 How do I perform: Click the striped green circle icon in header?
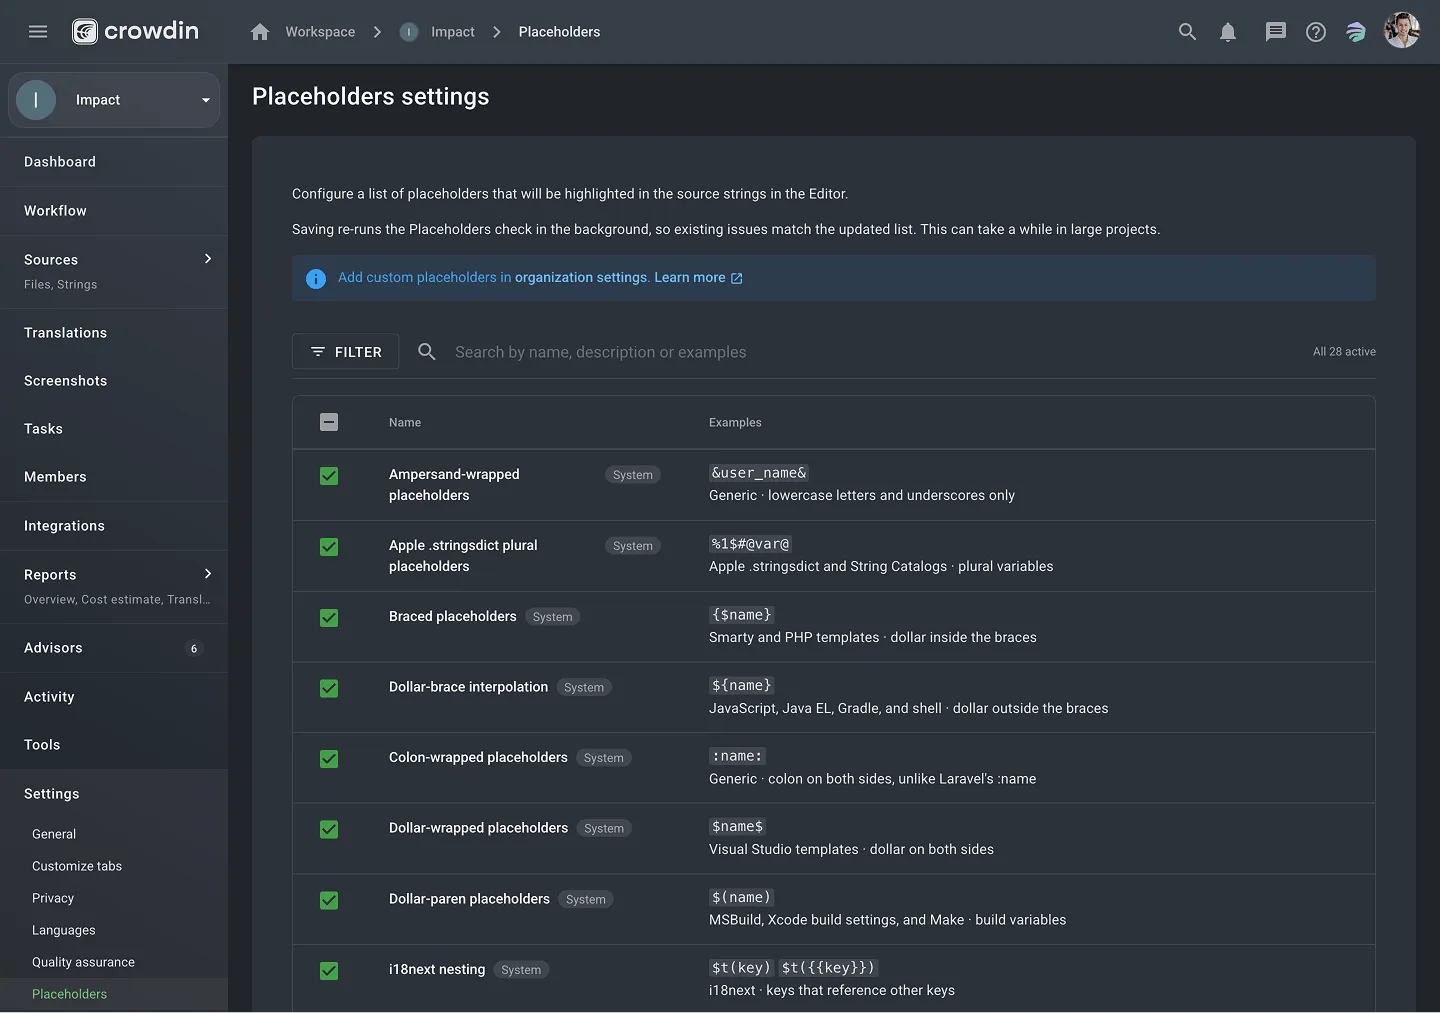[x=1356, y=32]
